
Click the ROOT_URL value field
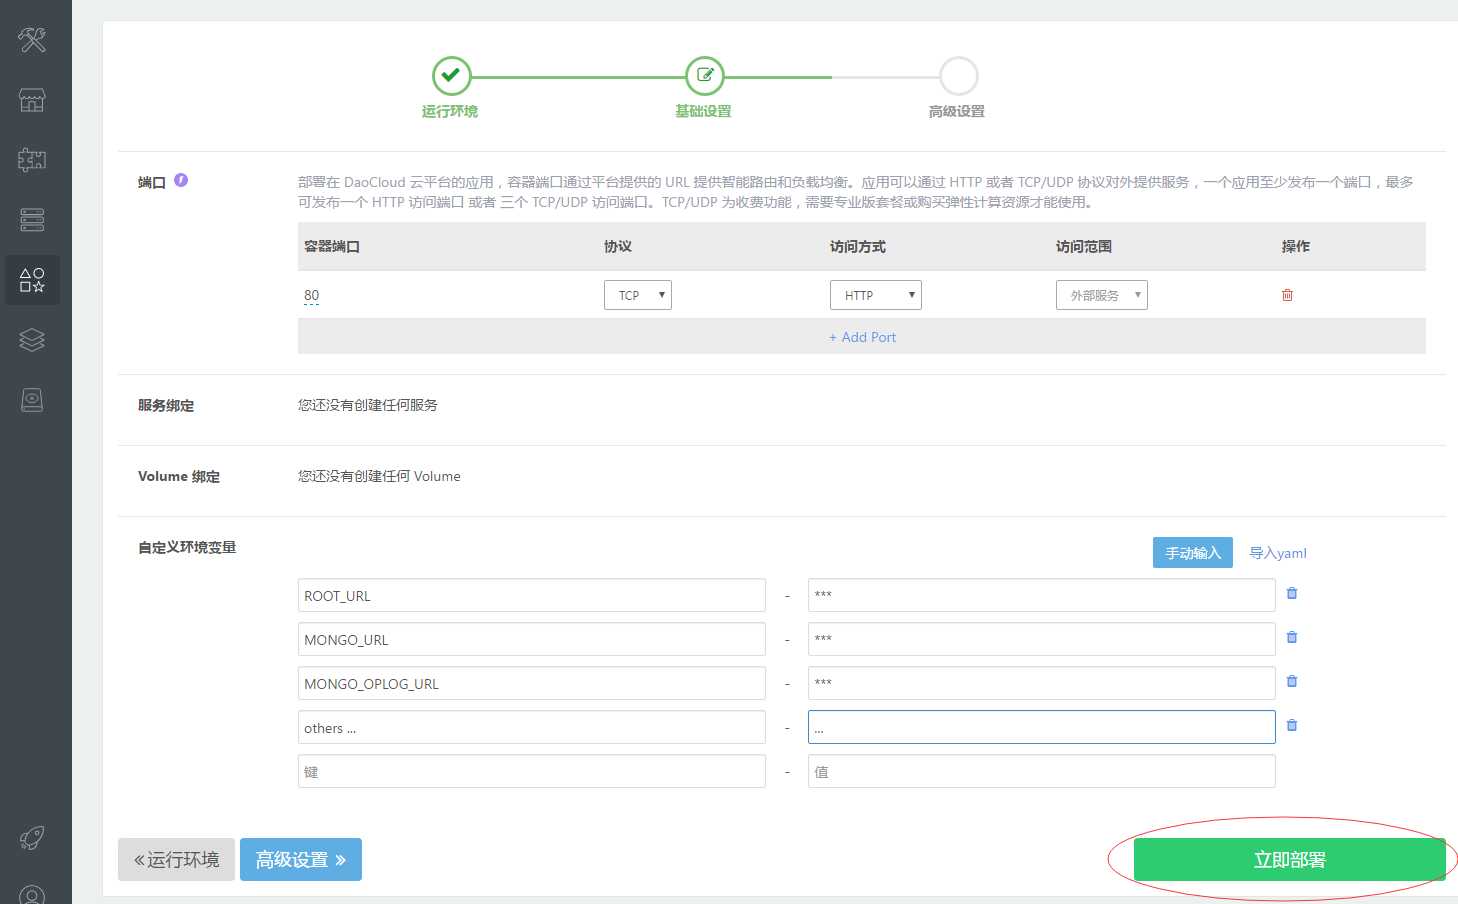[x=1042, y=595]
